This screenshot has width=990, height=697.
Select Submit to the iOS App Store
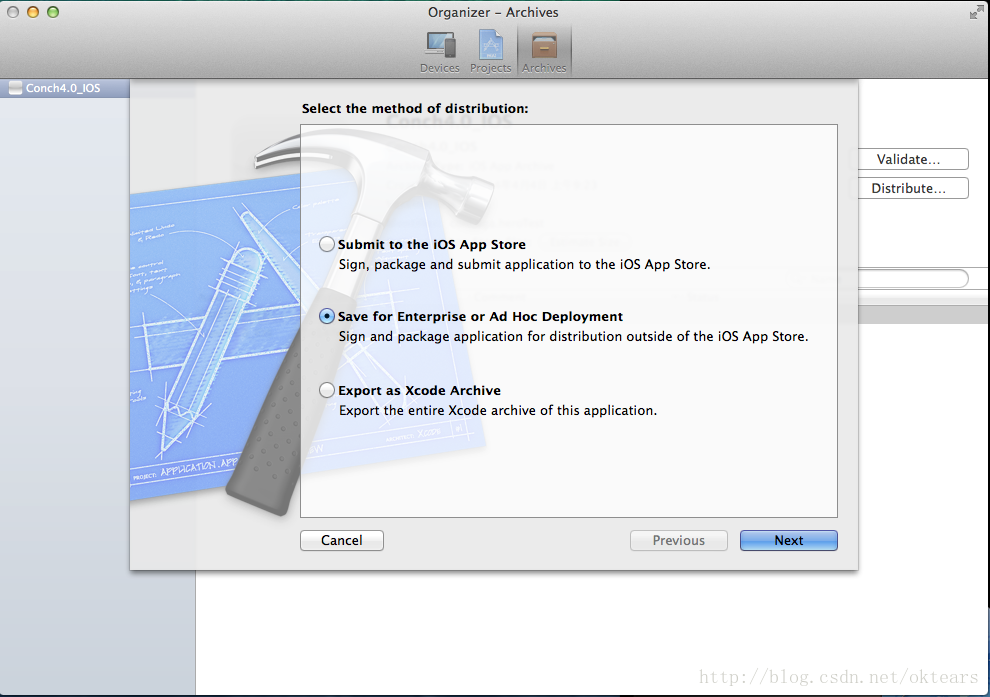(327, 244)
